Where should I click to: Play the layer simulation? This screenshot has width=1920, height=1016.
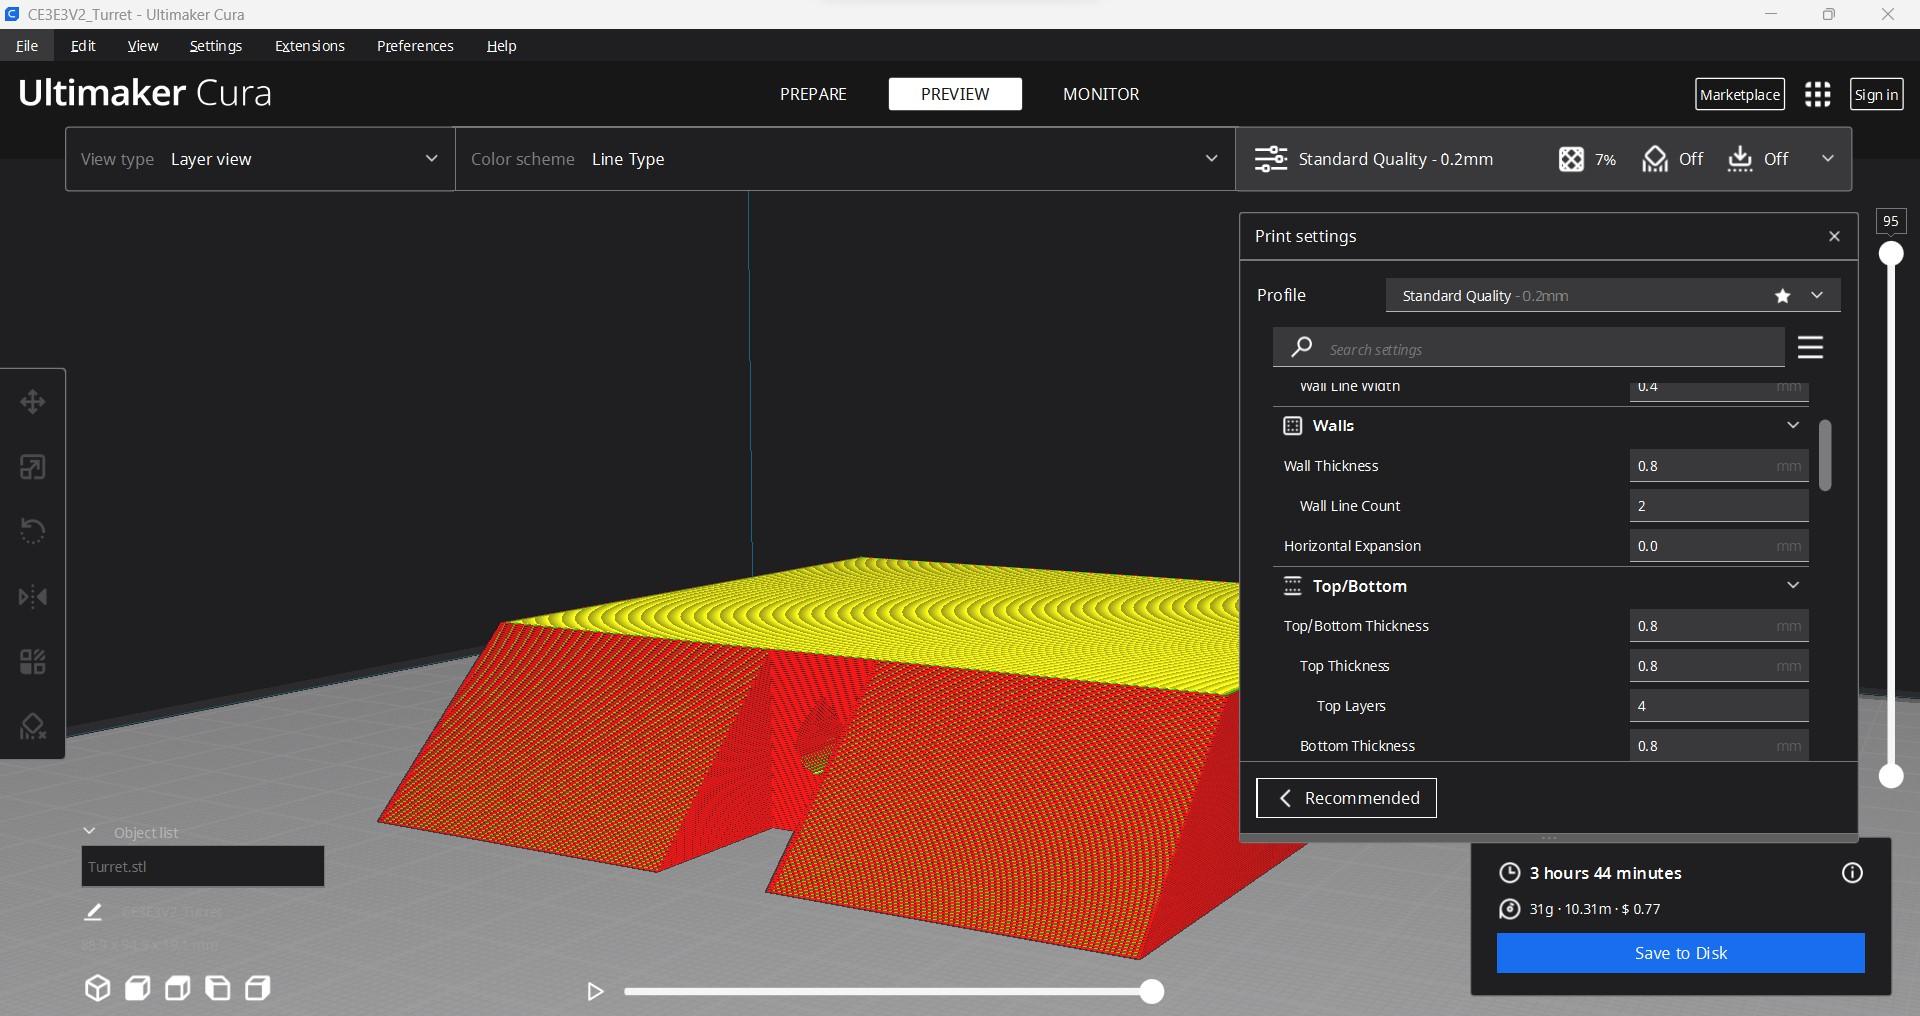point(595,991)
